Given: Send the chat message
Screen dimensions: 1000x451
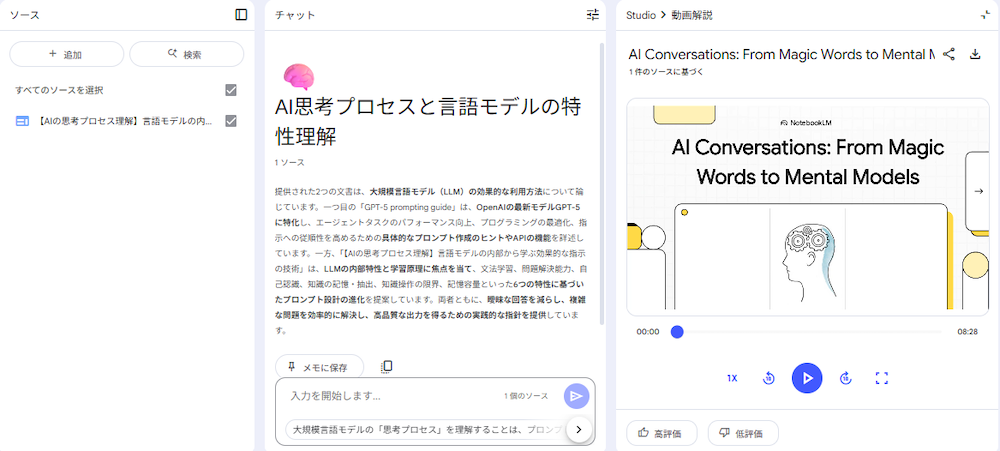Looking at the screenshot, I should click(577, 396).
